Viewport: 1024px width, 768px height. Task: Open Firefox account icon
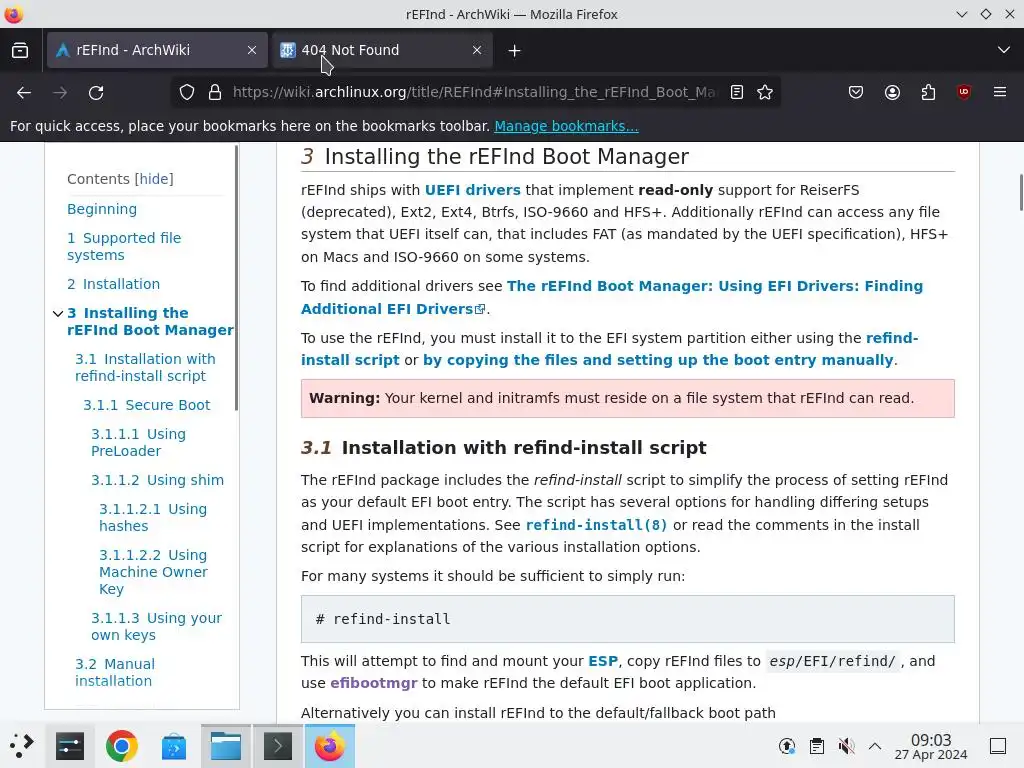pos(892,93)
